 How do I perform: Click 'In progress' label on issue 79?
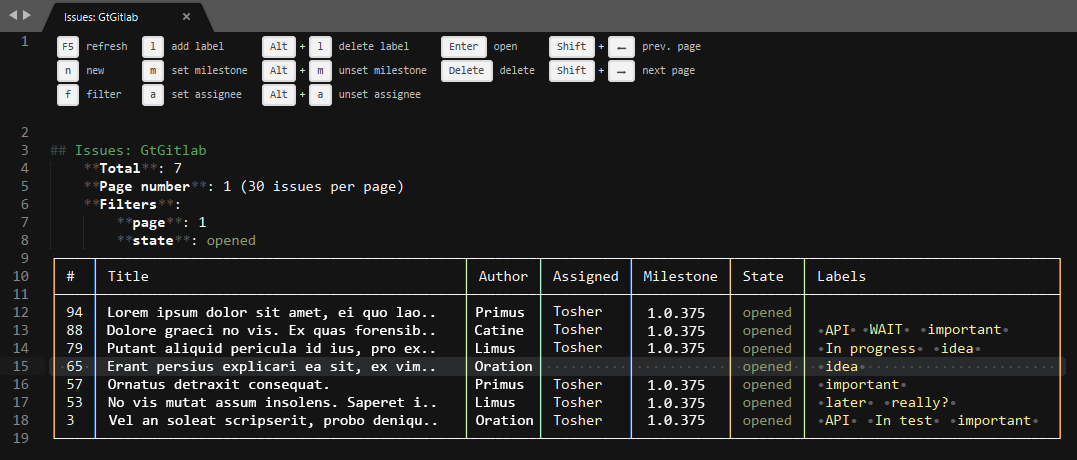(x=870, y=348)
